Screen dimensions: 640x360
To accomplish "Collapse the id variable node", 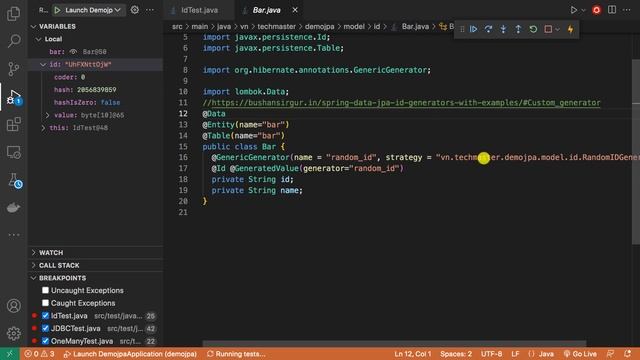I will [43, 64].
